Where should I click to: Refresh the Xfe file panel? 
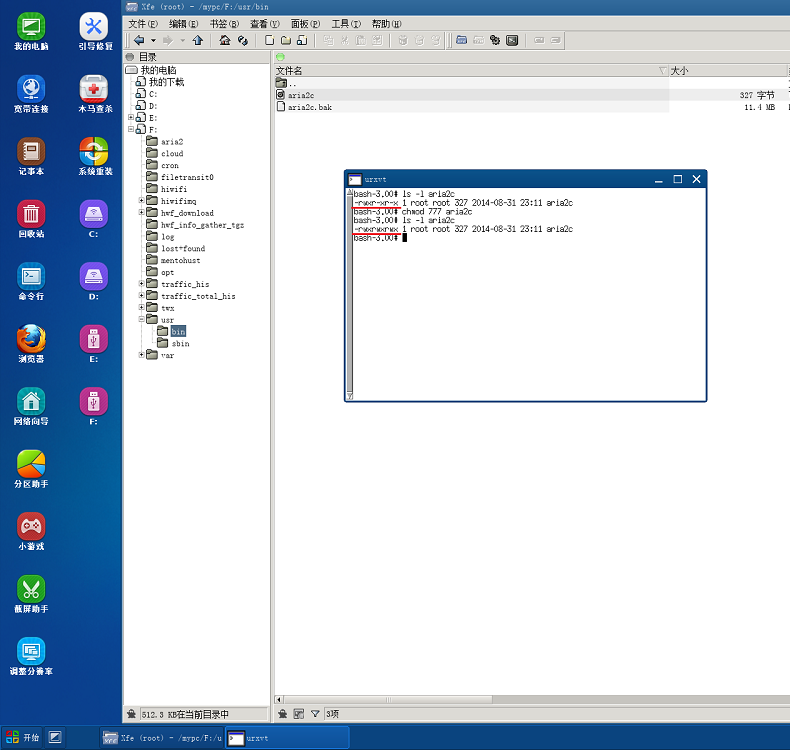pos(243,40)
